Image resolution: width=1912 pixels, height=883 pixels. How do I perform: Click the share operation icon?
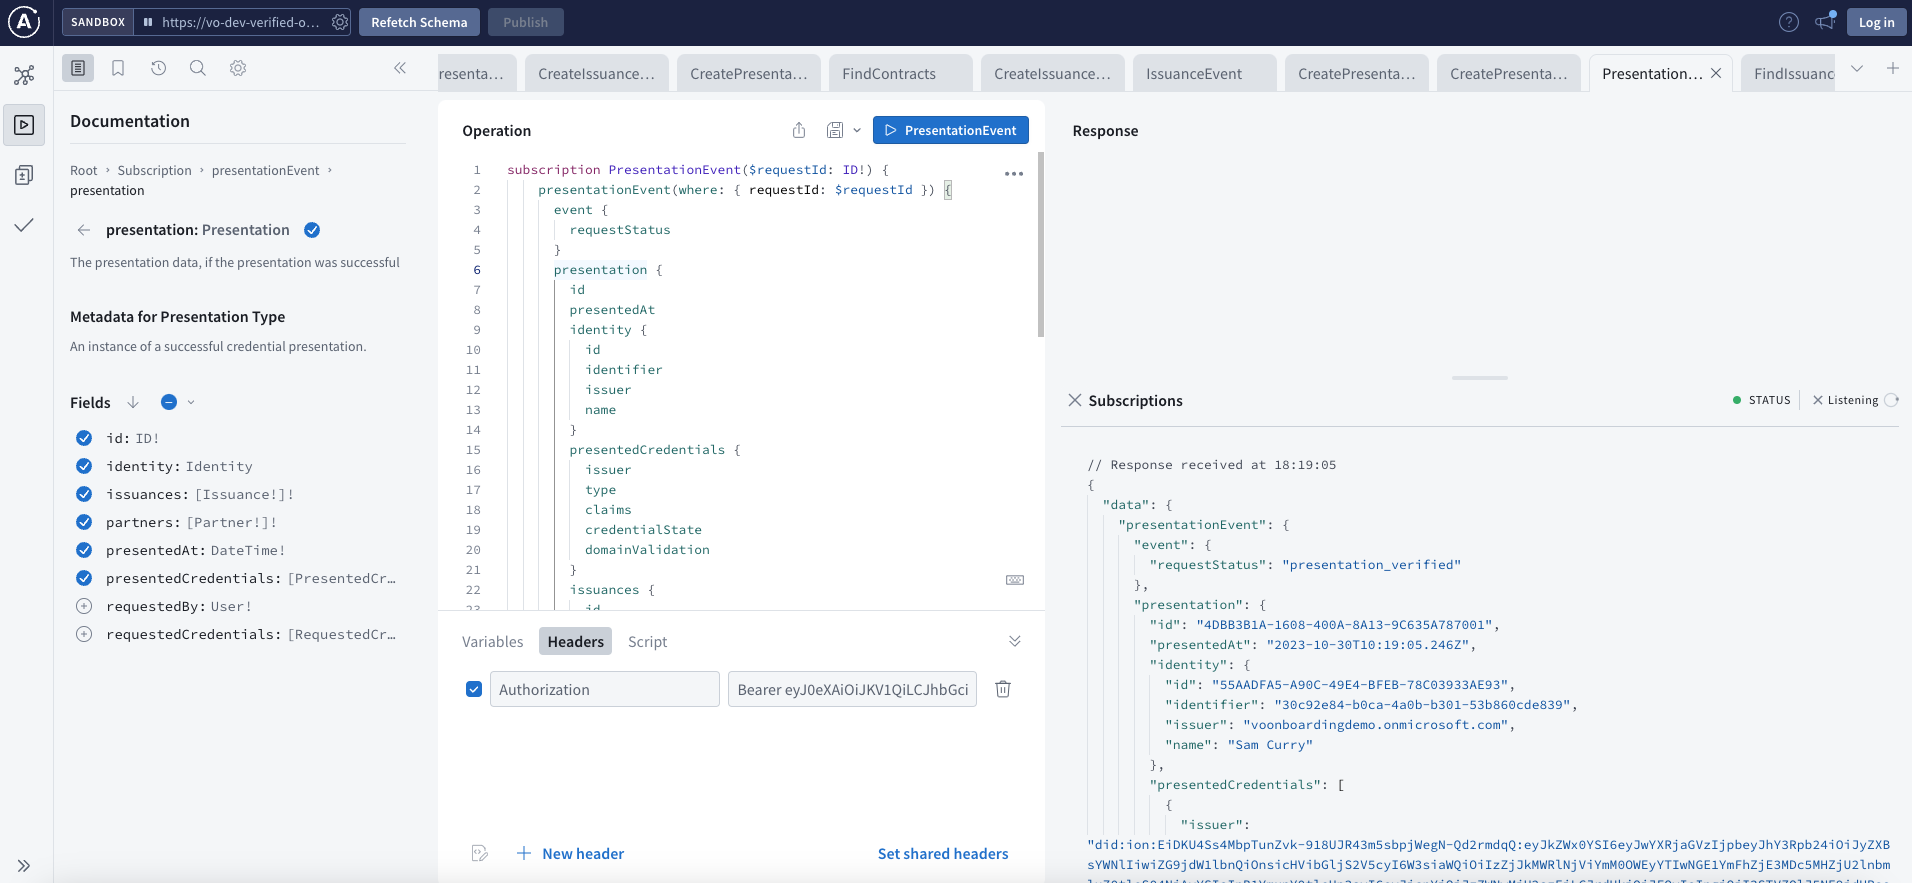(x=799, y=130)
